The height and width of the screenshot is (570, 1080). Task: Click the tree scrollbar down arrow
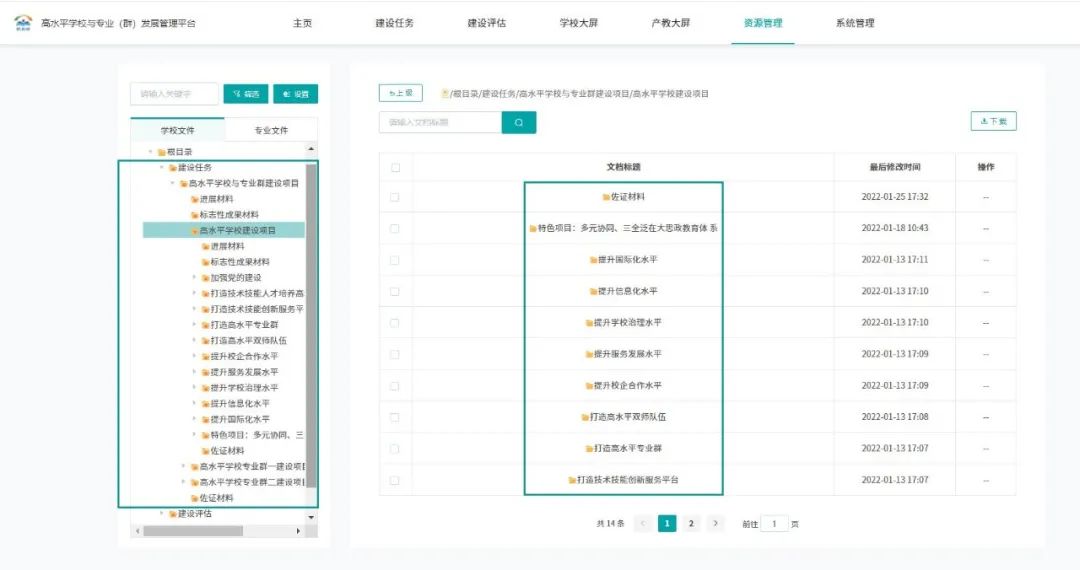click(311, 517)
